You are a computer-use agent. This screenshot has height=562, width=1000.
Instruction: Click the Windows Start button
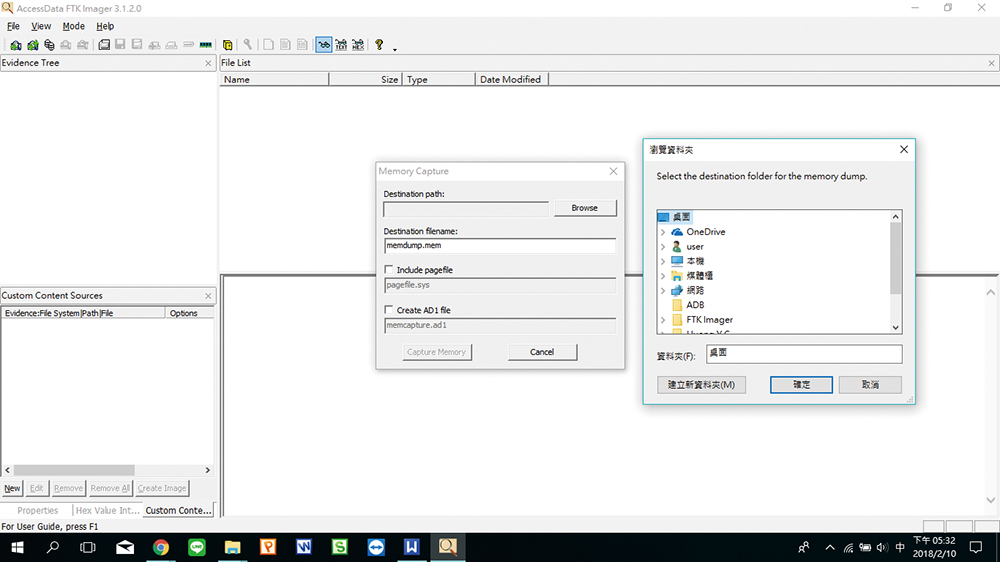pos(17,547)
